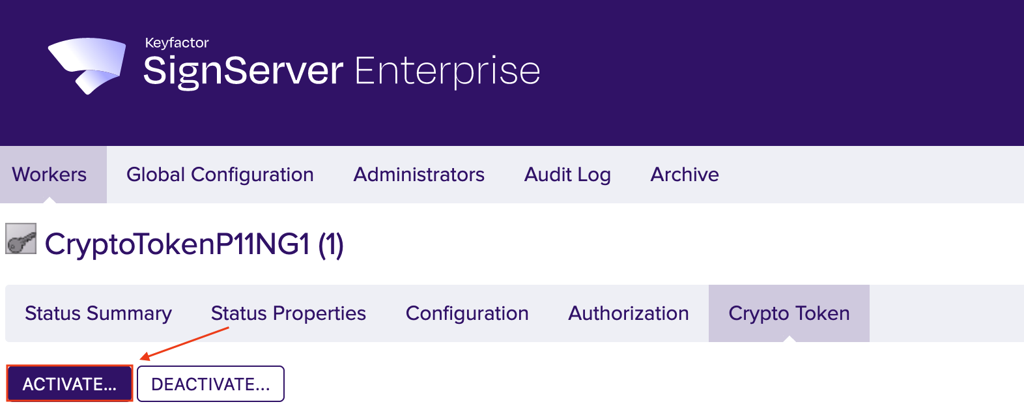Open the Authorization tab

tap(628, 313)
